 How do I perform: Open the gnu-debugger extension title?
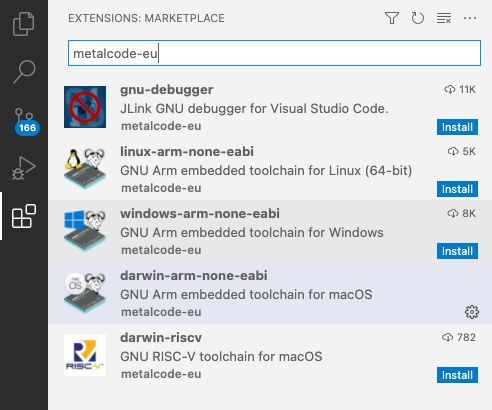167,90
